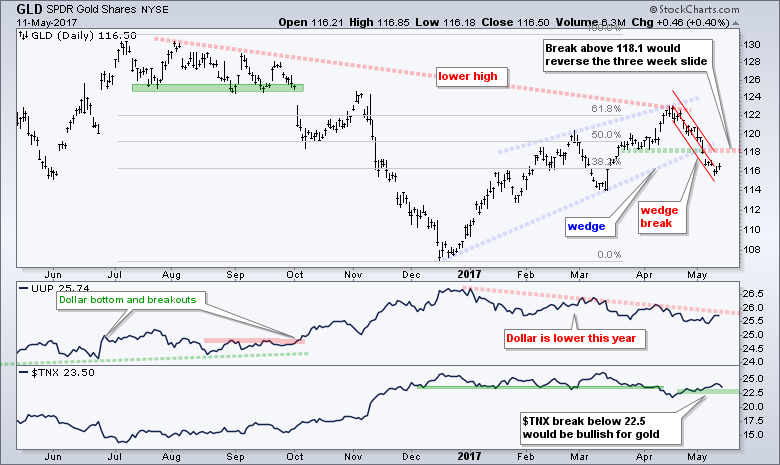
Task: Click the 'Dollar is lower this year' annotation
Action: (x=575, y=339)
